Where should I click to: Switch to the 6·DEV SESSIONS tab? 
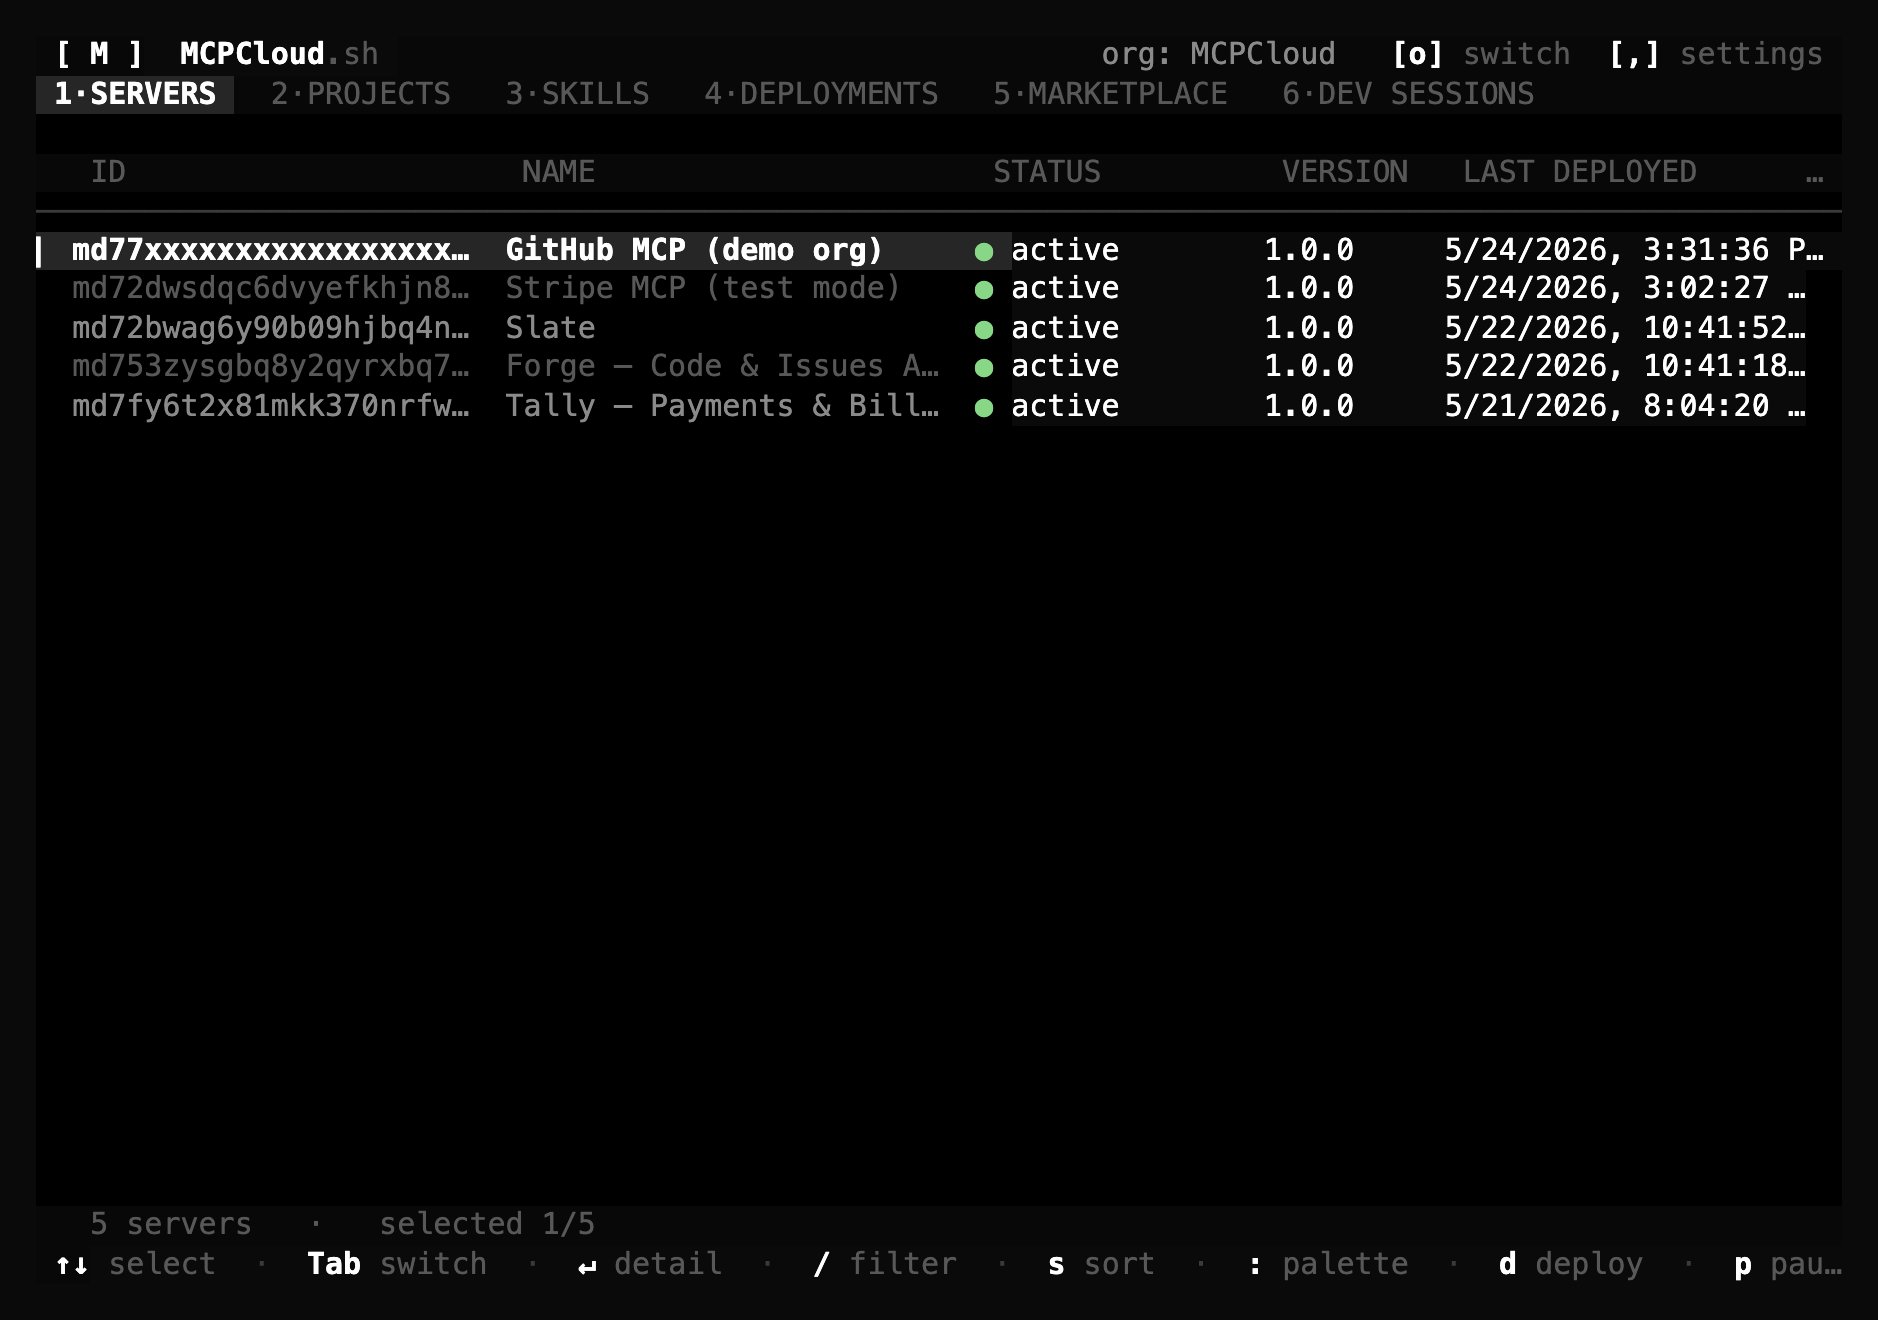point(1408,94)
